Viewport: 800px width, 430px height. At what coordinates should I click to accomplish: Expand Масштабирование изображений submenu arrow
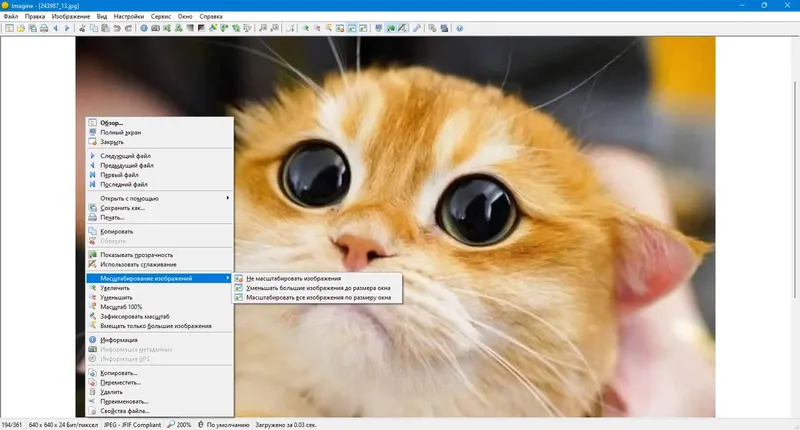tap(228, 278)
